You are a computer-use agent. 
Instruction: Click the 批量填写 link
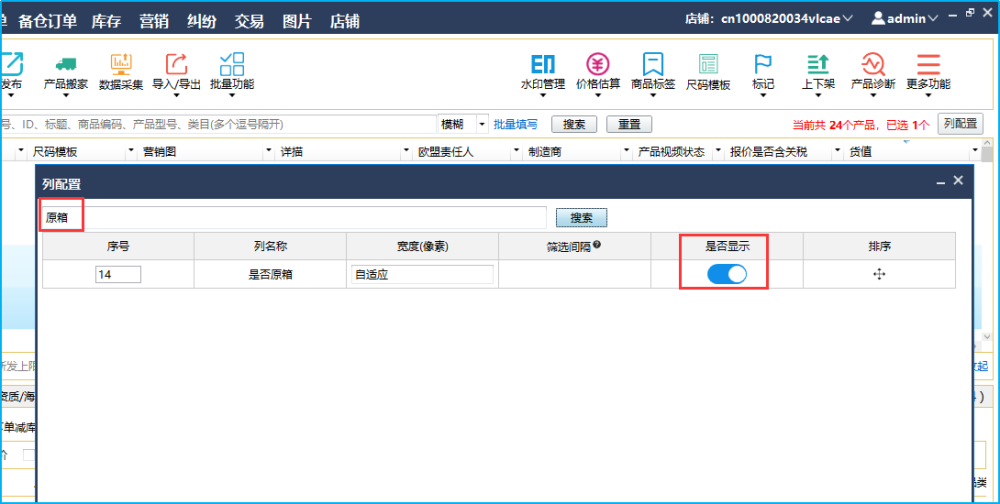point(515,124)
